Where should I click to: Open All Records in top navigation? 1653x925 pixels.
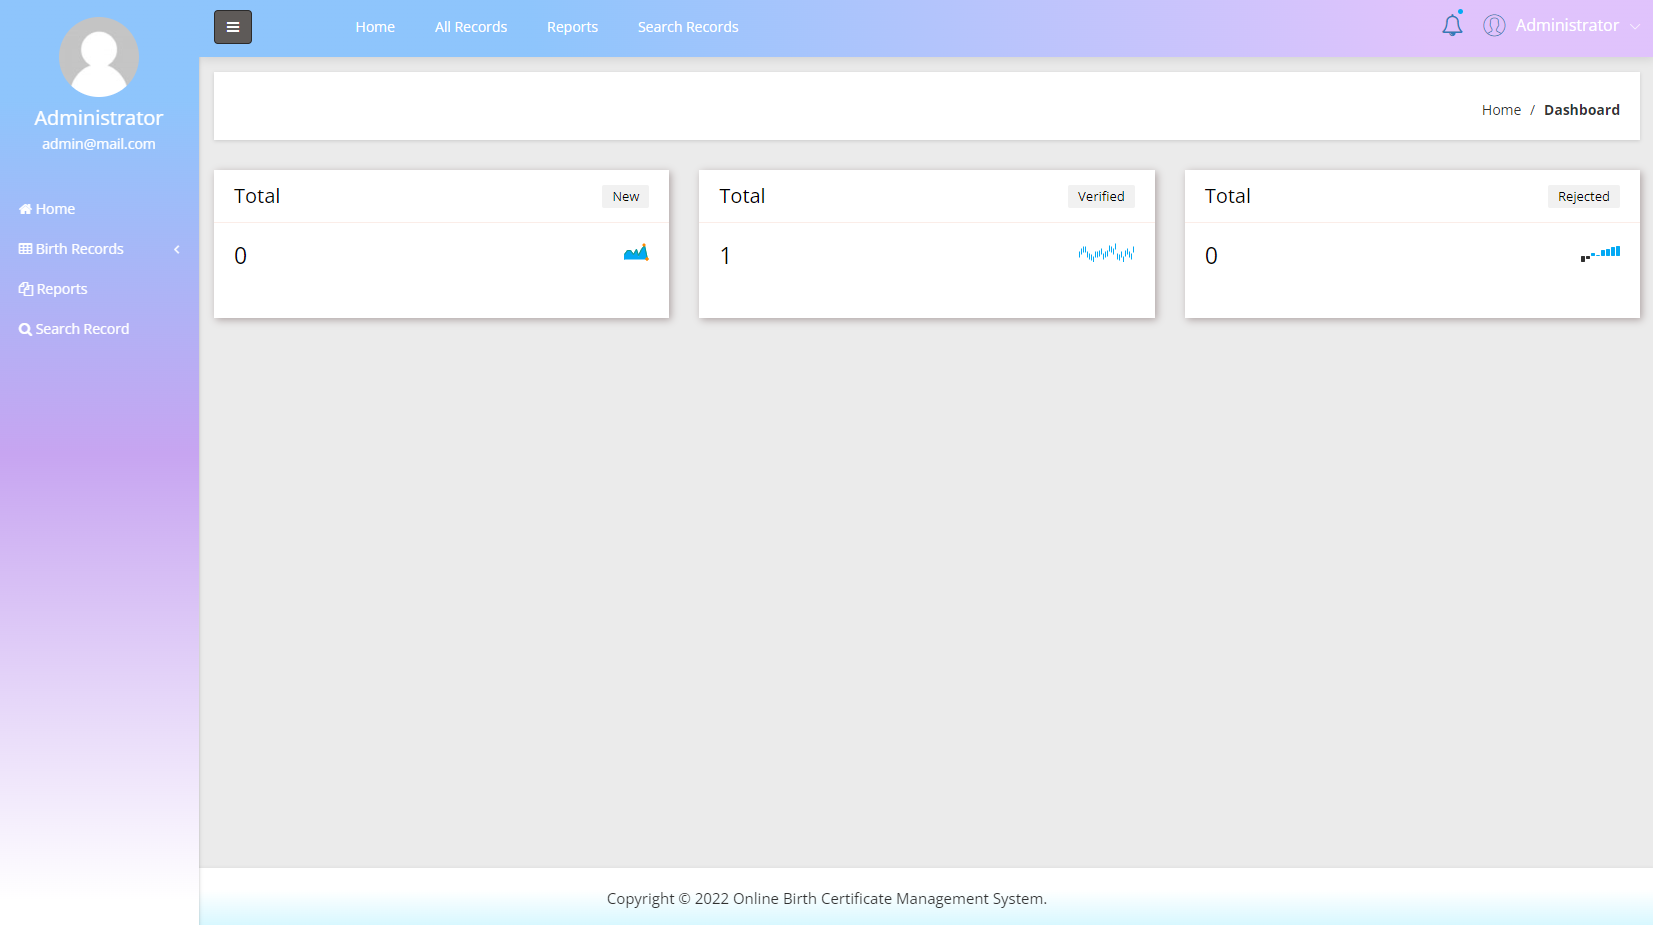coord(471,27)
